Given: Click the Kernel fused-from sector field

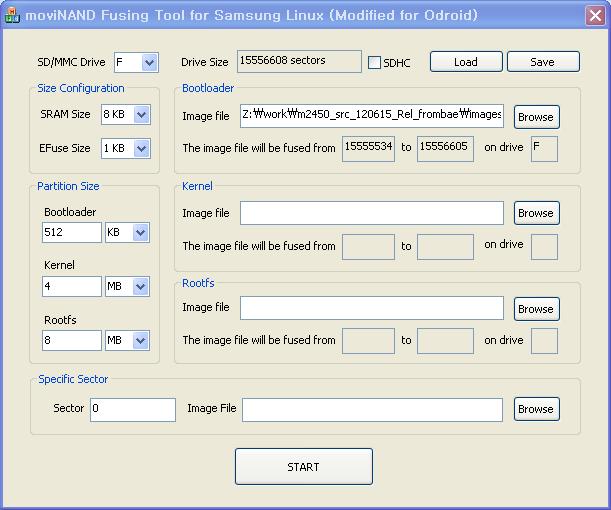Looking at the screenshot, I should (x=368, y=247).
